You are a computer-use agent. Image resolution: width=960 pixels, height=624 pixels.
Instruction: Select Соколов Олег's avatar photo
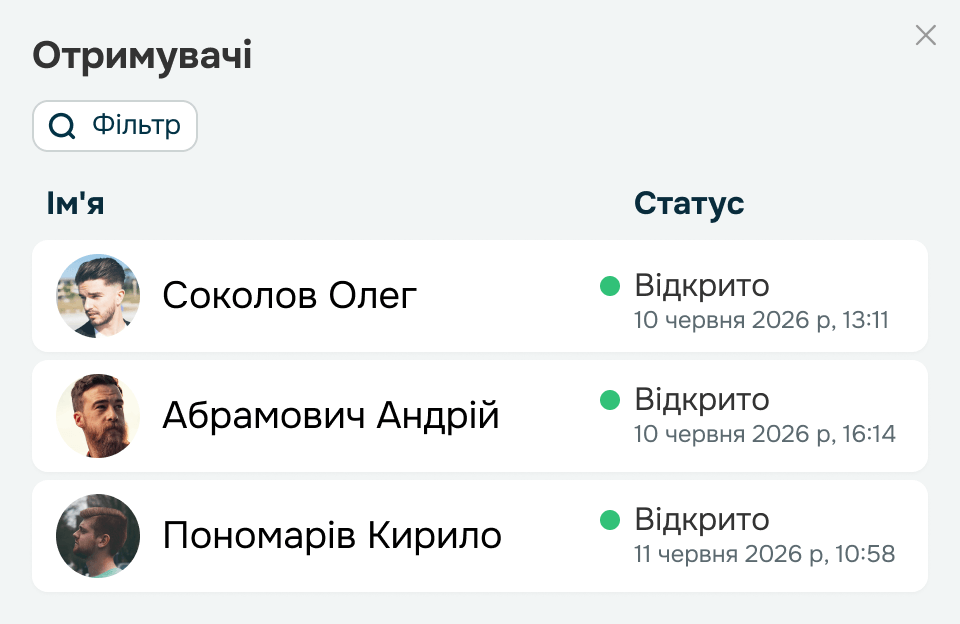coord(98,296)
